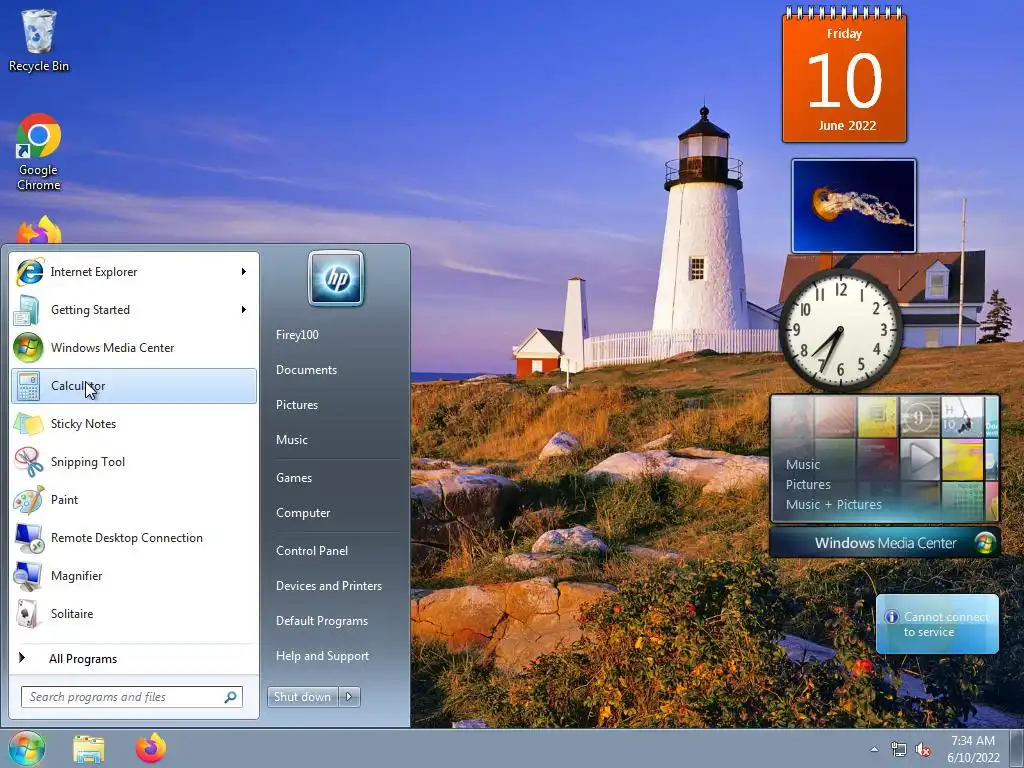Image resolution: width=1024 pixels, height=768 pixels.
Task: Expand the Internet Explorer jump list arrow
Action: pyautogui.click(x=244, y=272)
